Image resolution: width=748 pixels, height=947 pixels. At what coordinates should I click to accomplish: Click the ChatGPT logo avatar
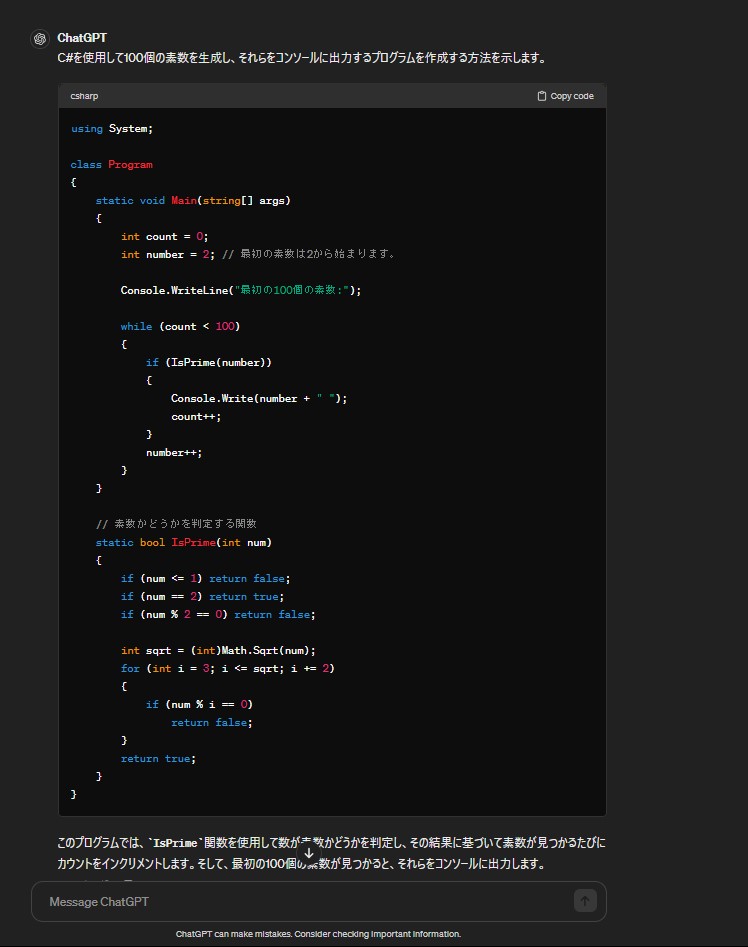pos(40,39)
